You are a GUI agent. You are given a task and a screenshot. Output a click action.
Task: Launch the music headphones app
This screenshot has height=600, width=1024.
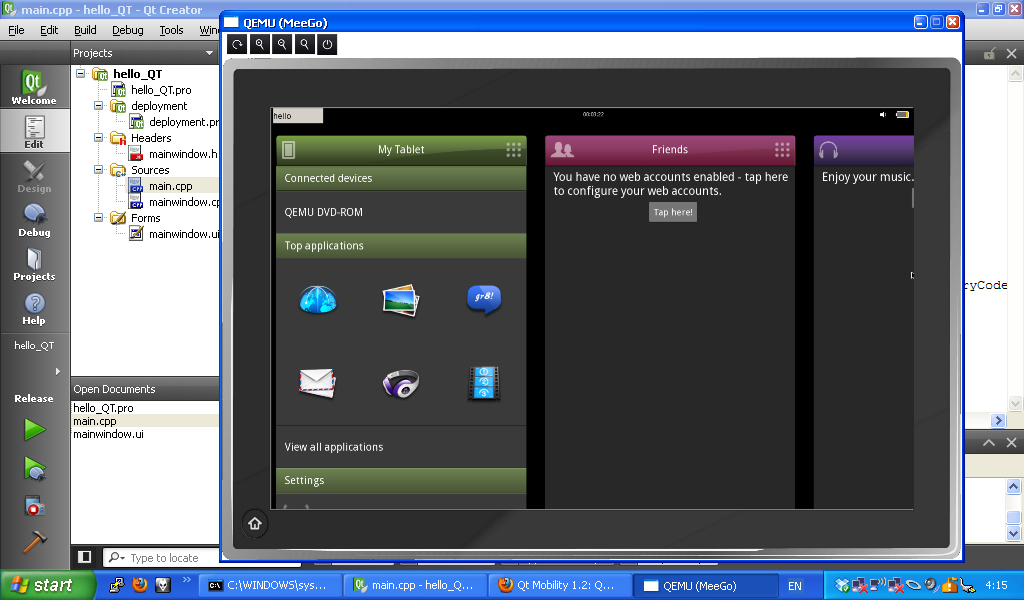click(400, 383)
